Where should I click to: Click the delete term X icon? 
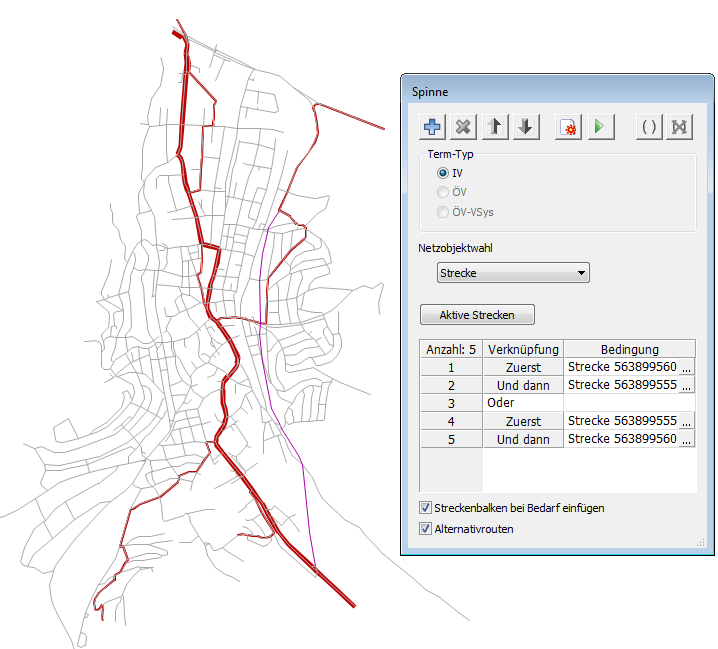463,127
